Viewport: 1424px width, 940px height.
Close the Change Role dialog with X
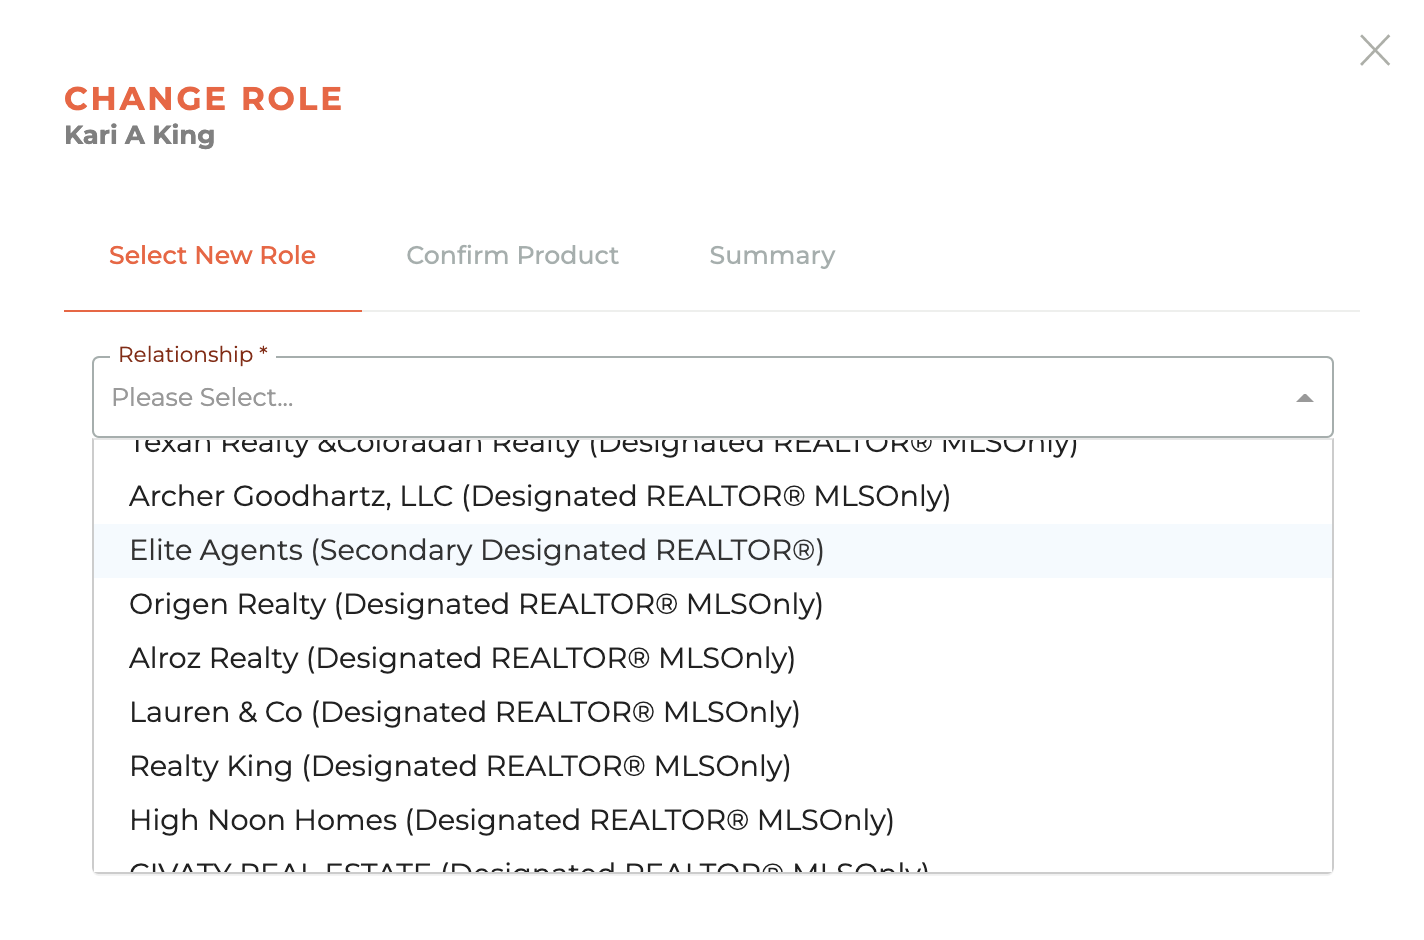tap(1375, 50)
